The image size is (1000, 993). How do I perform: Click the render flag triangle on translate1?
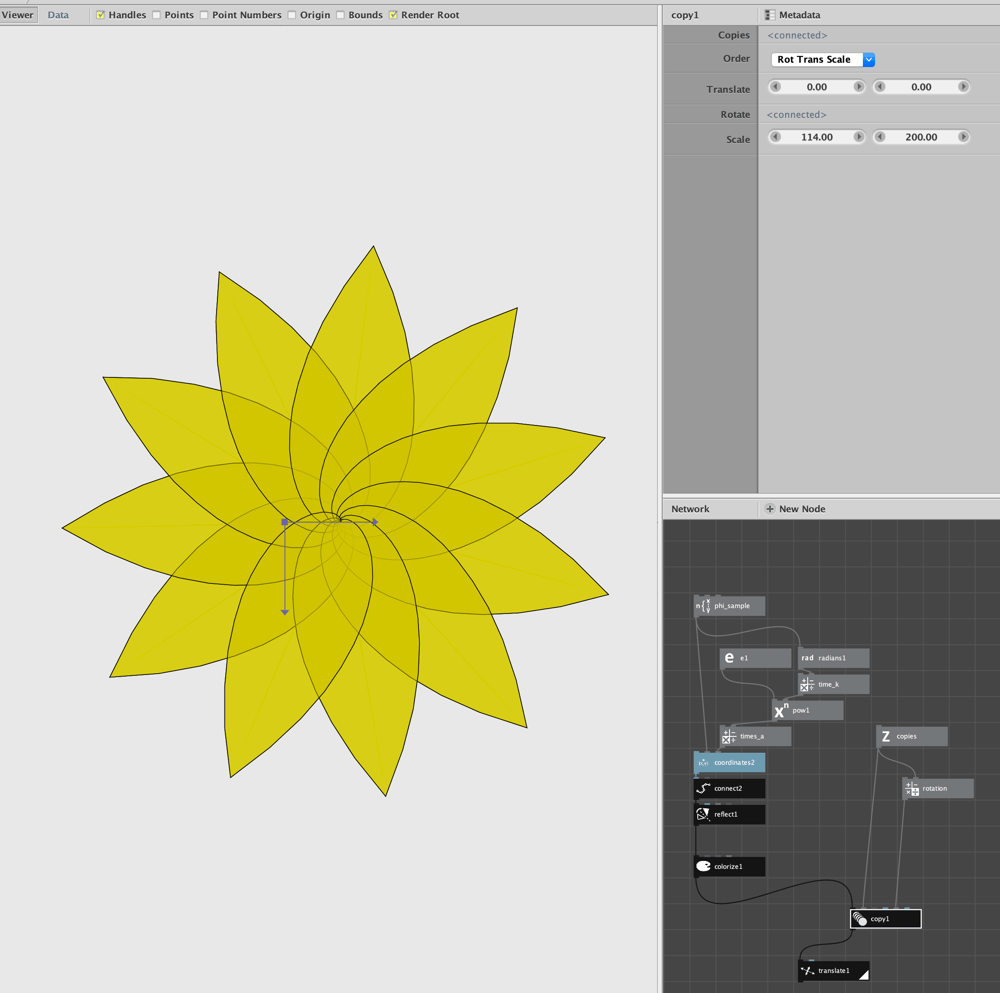pos(863,975)
